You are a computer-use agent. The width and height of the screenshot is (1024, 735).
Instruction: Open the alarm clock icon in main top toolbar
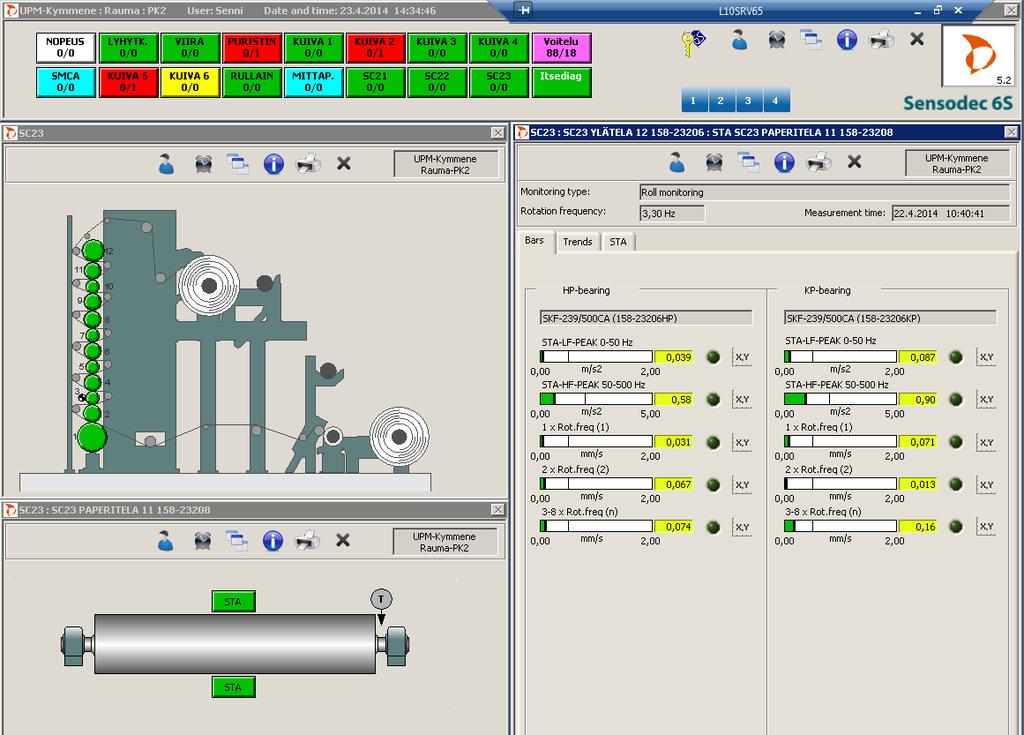click(x=776, y=41)
